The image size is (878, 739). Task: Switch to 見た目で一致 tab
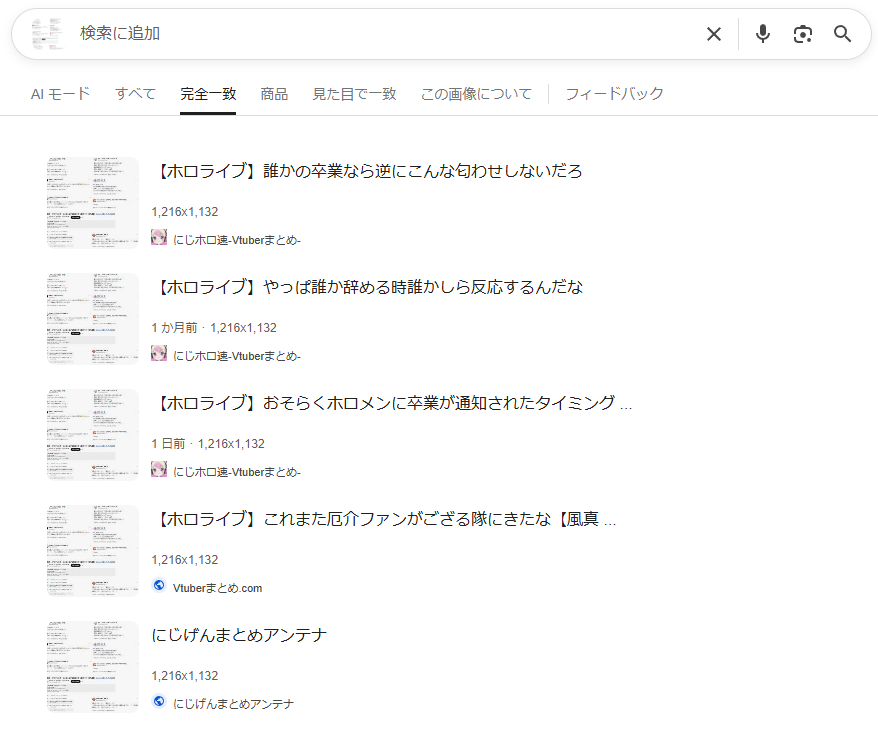point(354,94)
